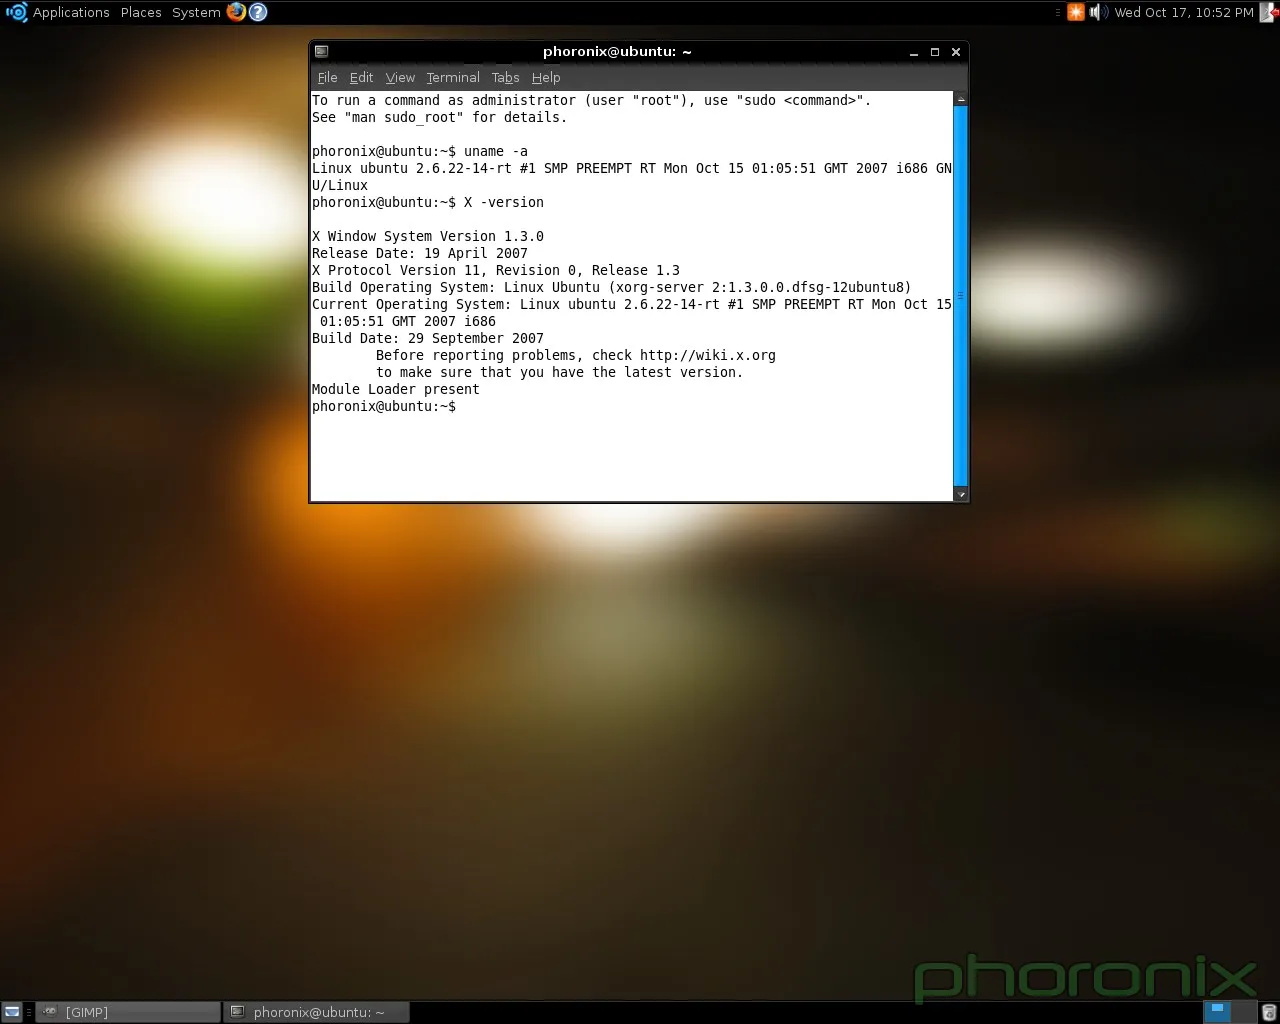
Task: Click the log out door icon
Action: [1269, 12]
